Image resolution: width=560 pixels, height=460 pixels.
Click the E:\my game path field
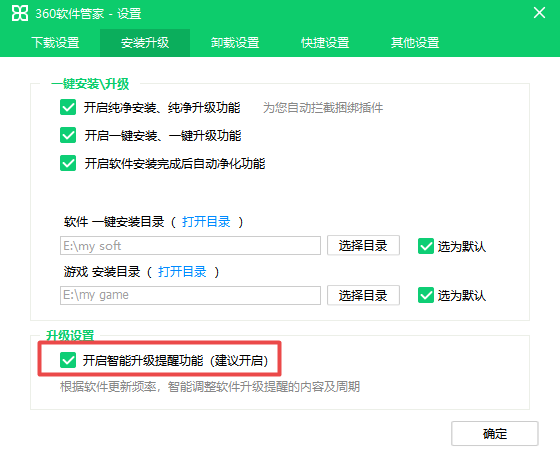click(x=190, y=295)
